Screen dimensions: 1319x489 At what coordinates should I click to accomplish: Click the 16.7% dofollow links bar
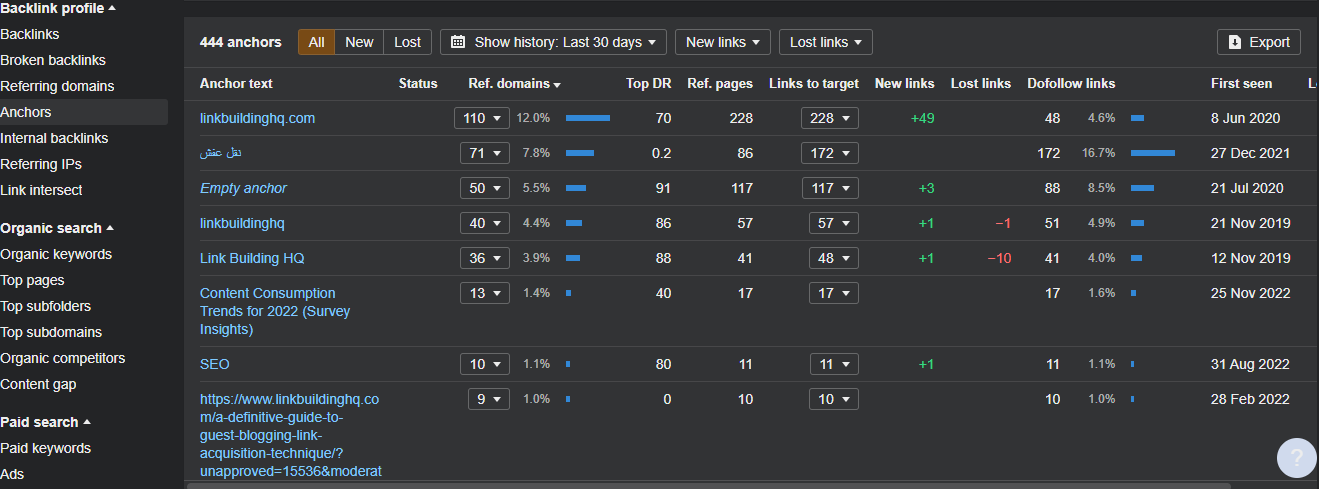tap(1153, 153)
